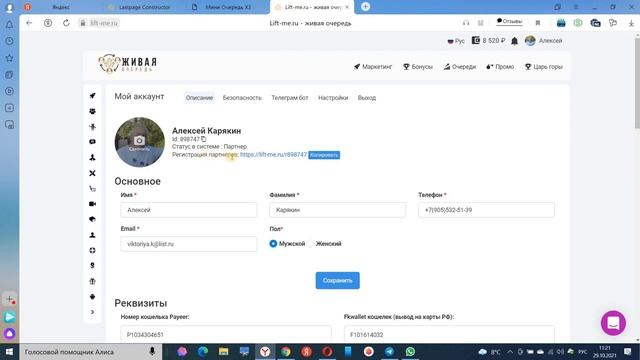Reload the page with the refresh icon
The height and width of the screenshot is (360, 640).
pos(66,23)
